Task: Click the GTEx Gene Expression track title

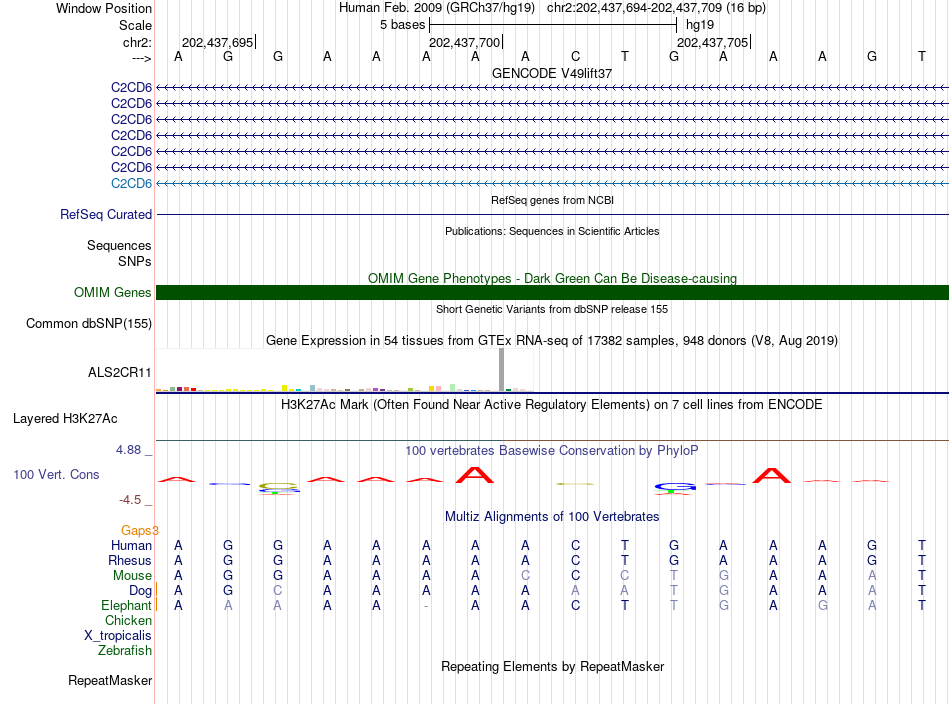Action: coord(552,340)
